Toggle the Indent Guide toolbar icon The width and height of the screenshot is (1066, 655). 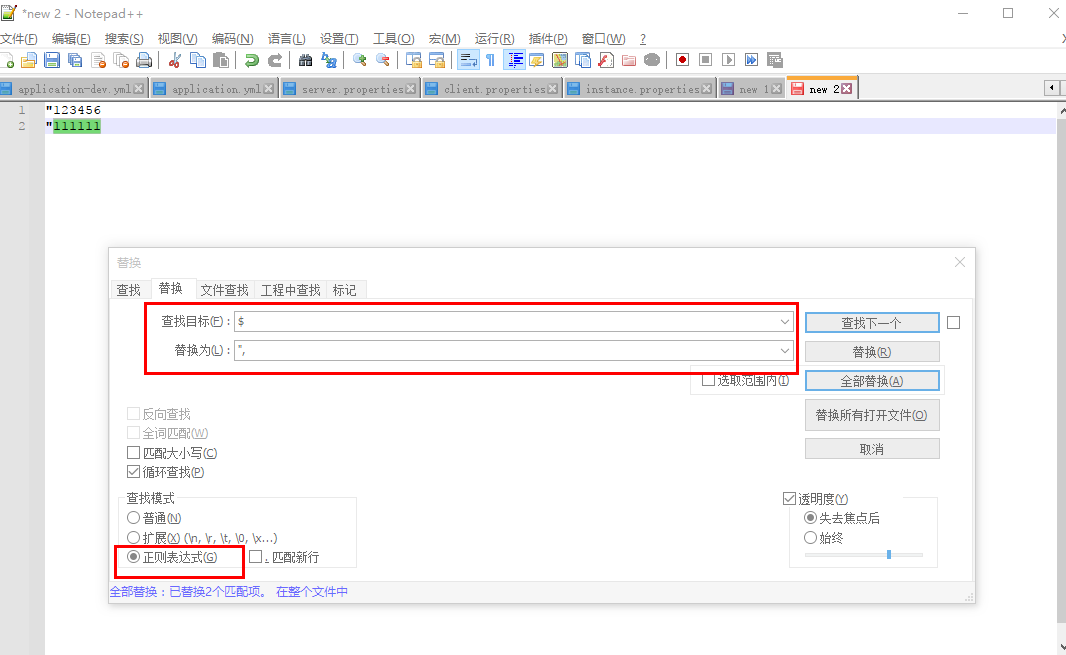tap(514, 61)
